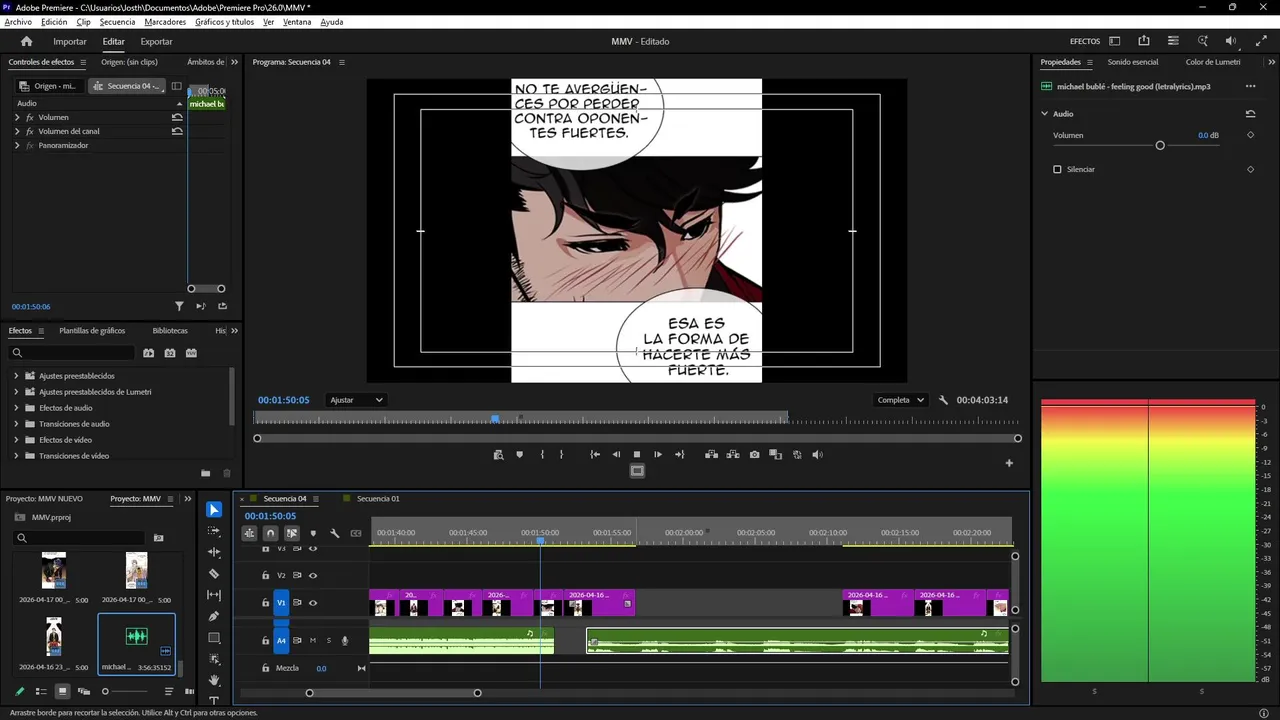The image size is (1280, 720).
Task: Click the Lift button
Action: pyautogui.click(x=711, y=455)
